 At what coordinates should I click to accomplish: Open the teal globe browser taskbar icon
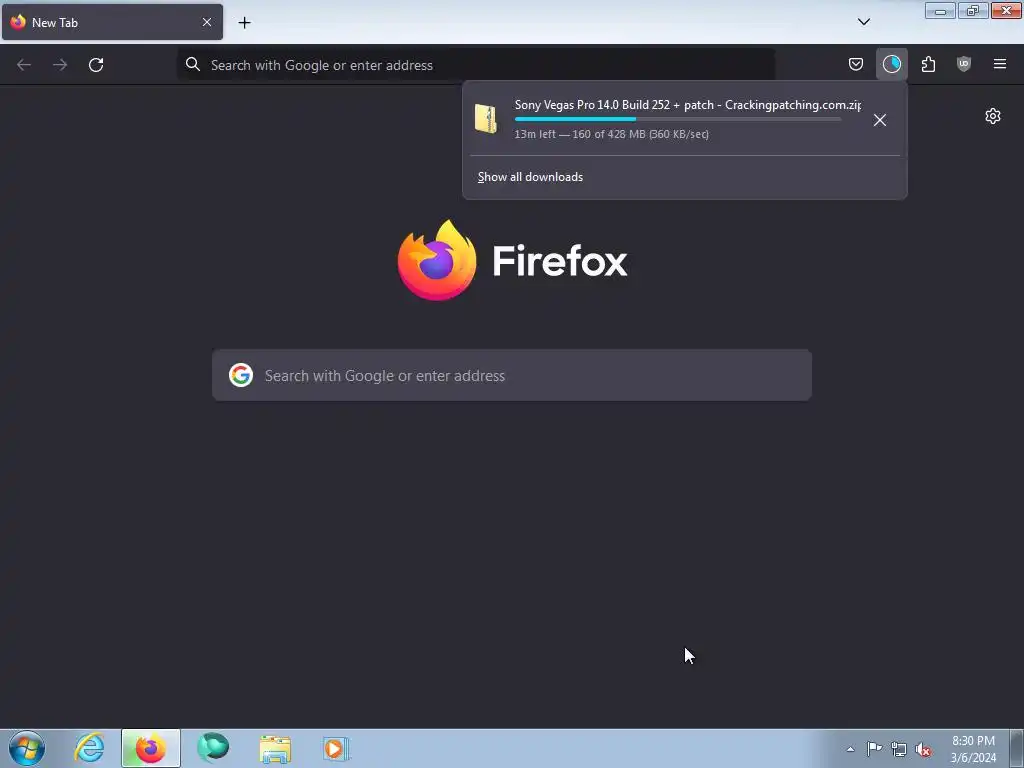[213, 748]
